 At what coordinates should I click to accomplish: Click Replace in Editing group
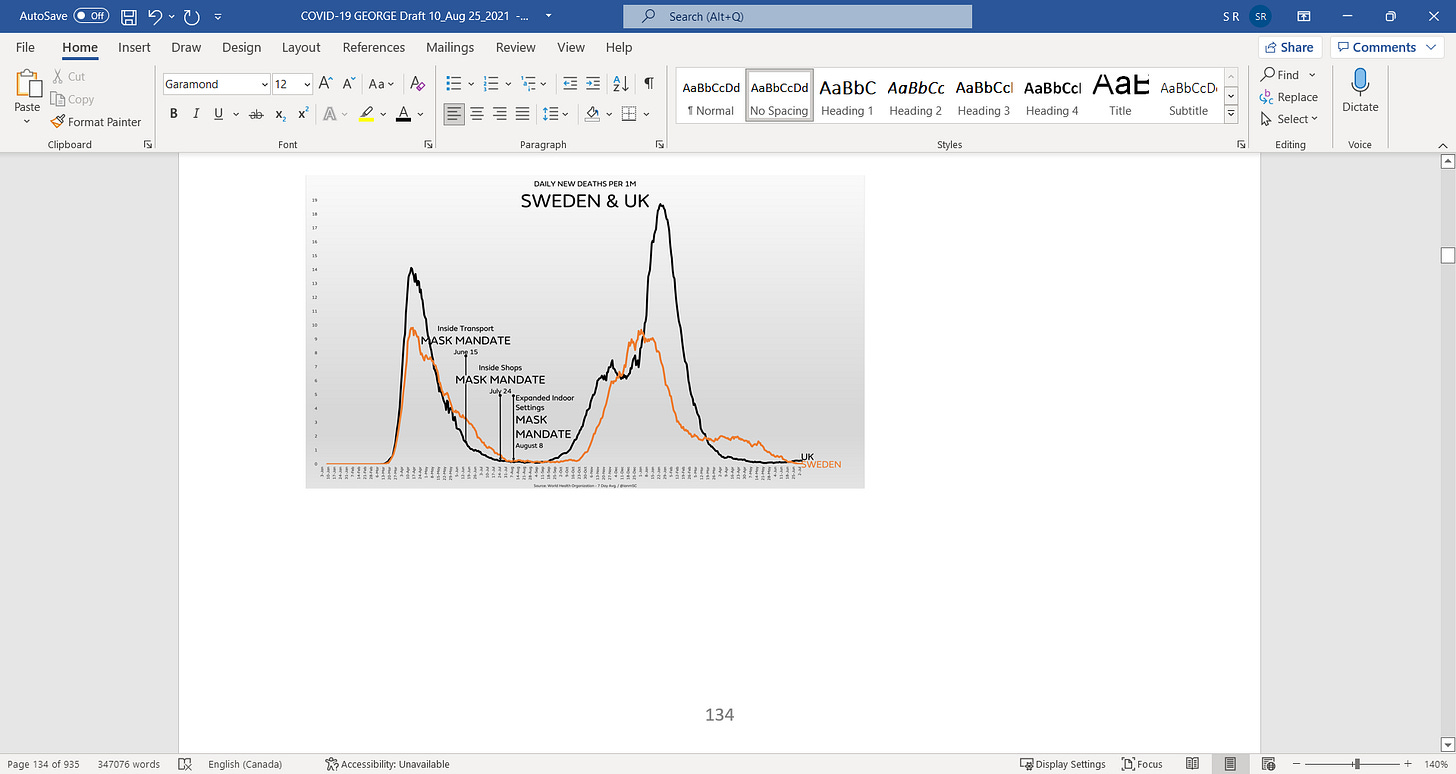pos(1289,97)
